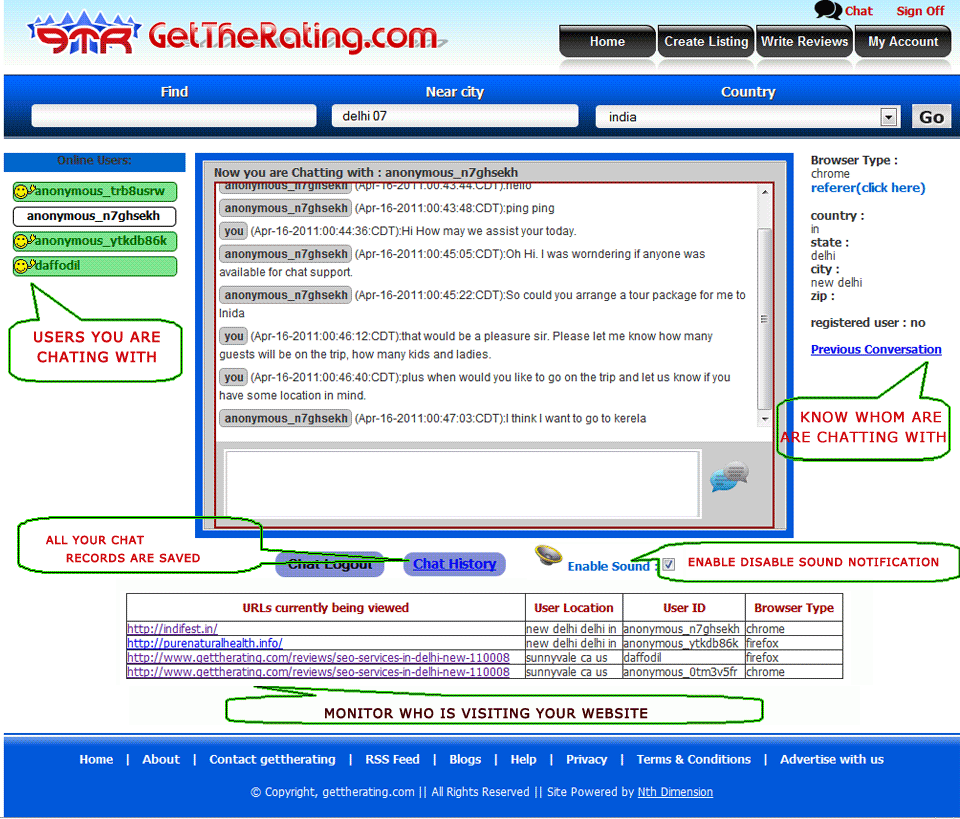960x819 pixels.
Task: Select online user anonymous_trb8usrw
Action: 95,192
